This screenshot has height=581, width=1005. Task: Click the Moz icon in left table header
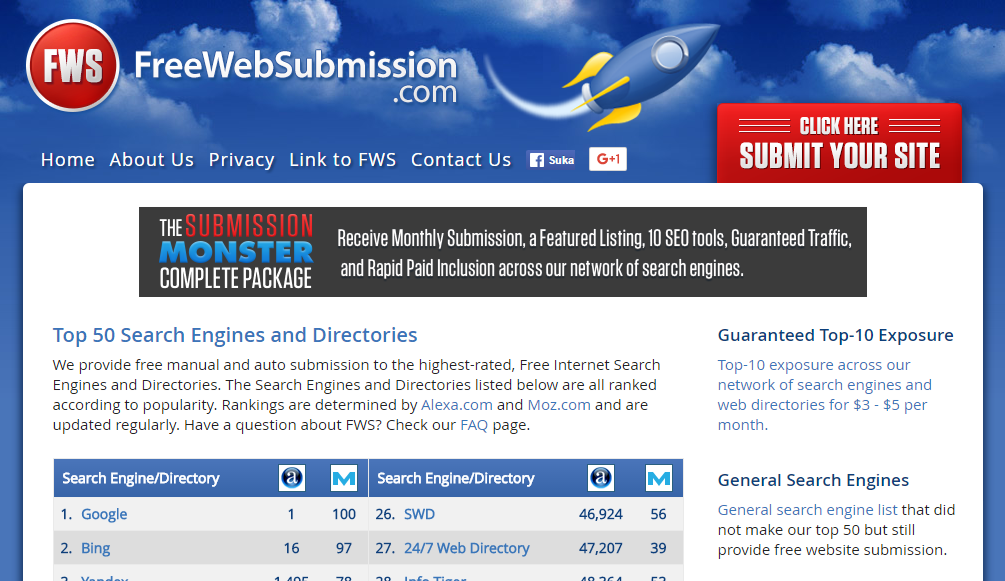click(344, 478)
